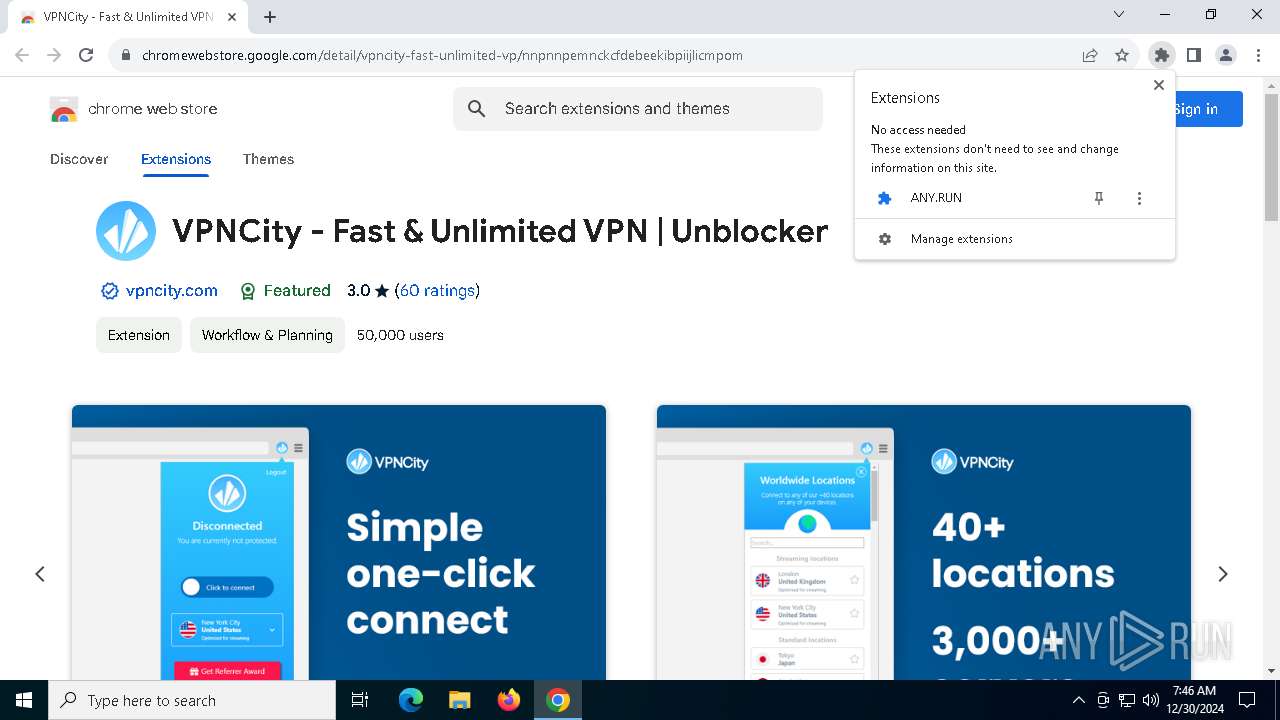
Task: Click the ANY.RUN puzzle piece icon
Action: [x=884, y=198]
